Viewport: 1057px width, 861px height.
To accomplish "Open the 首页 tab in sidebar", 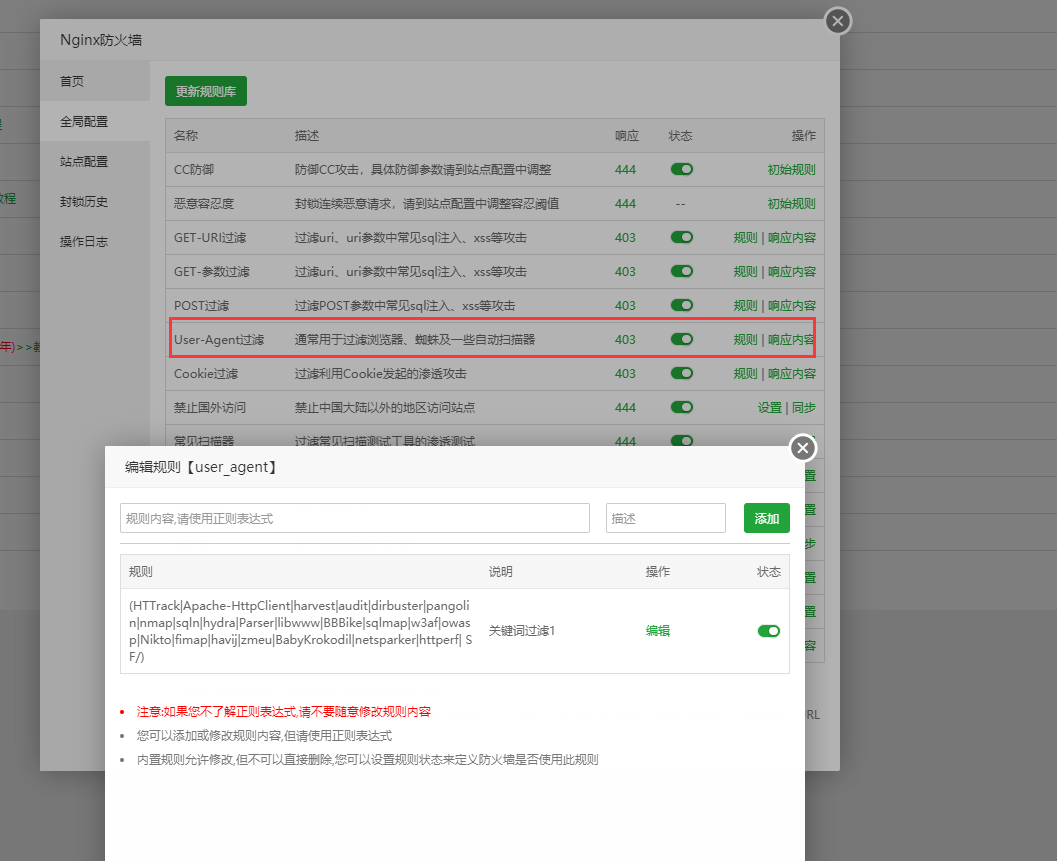I will [95, 81].
